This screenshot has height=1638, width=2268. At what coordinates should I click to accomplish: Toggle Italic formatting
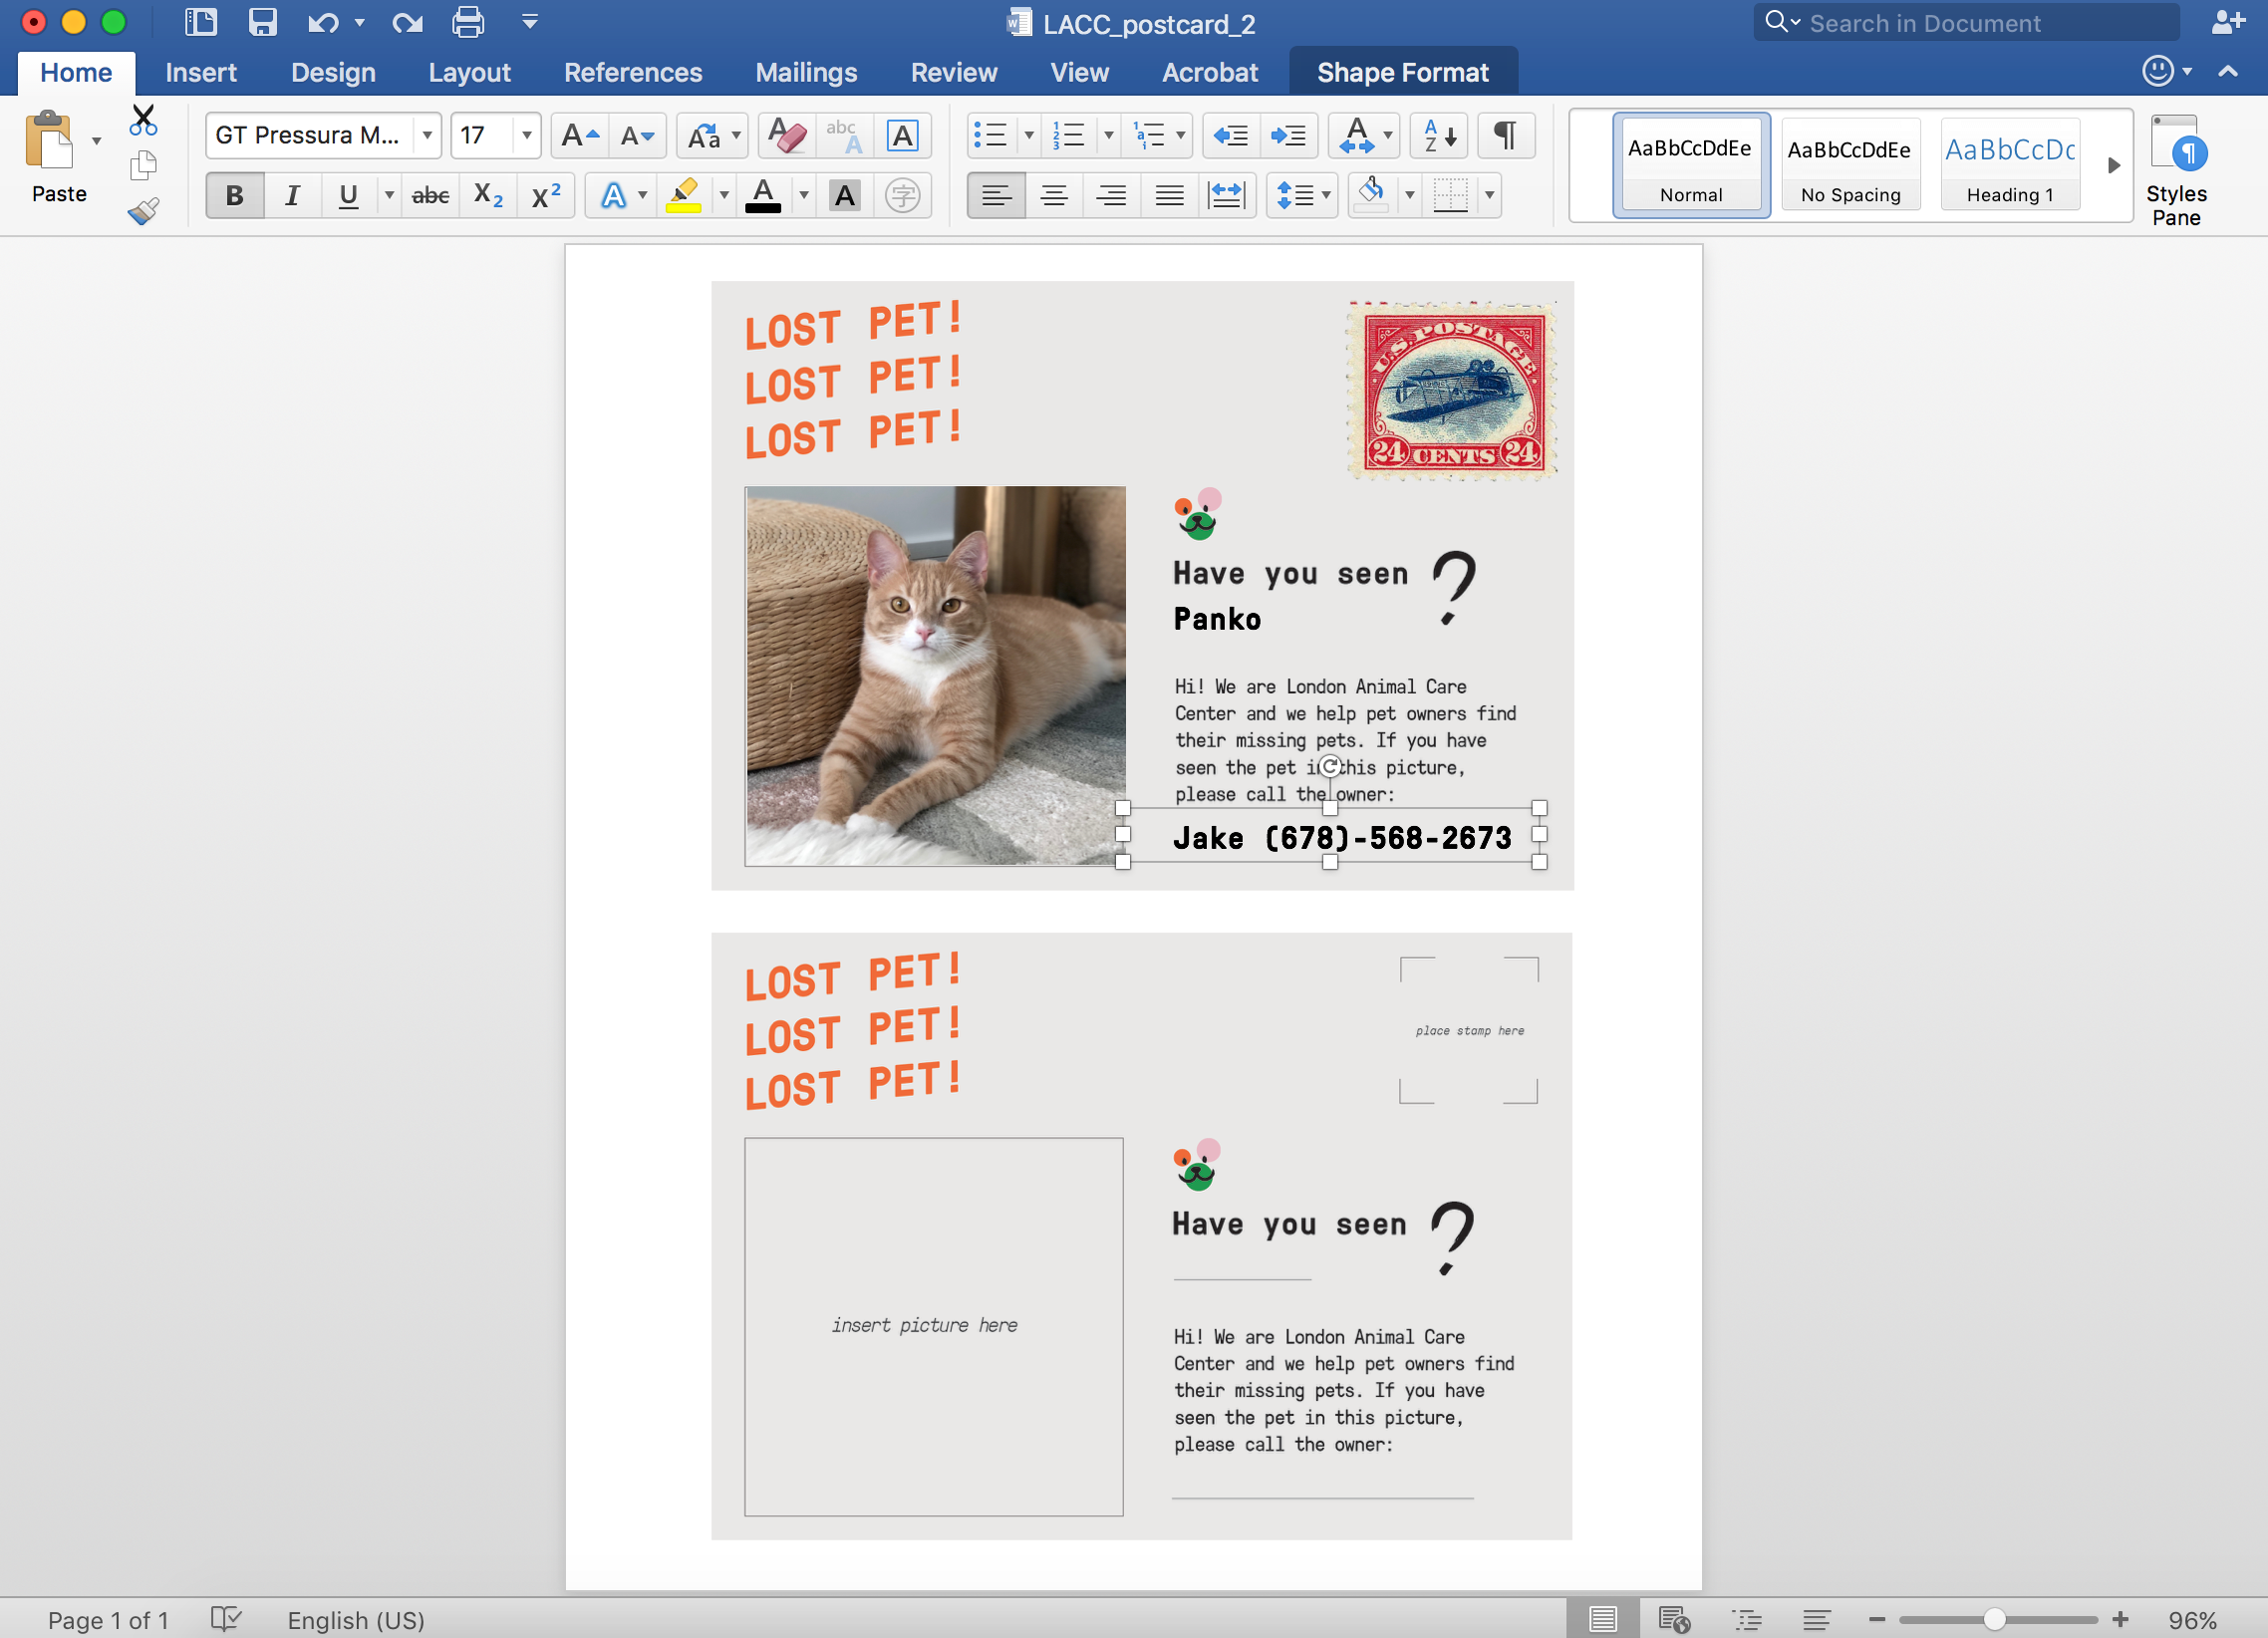point(292,195)
